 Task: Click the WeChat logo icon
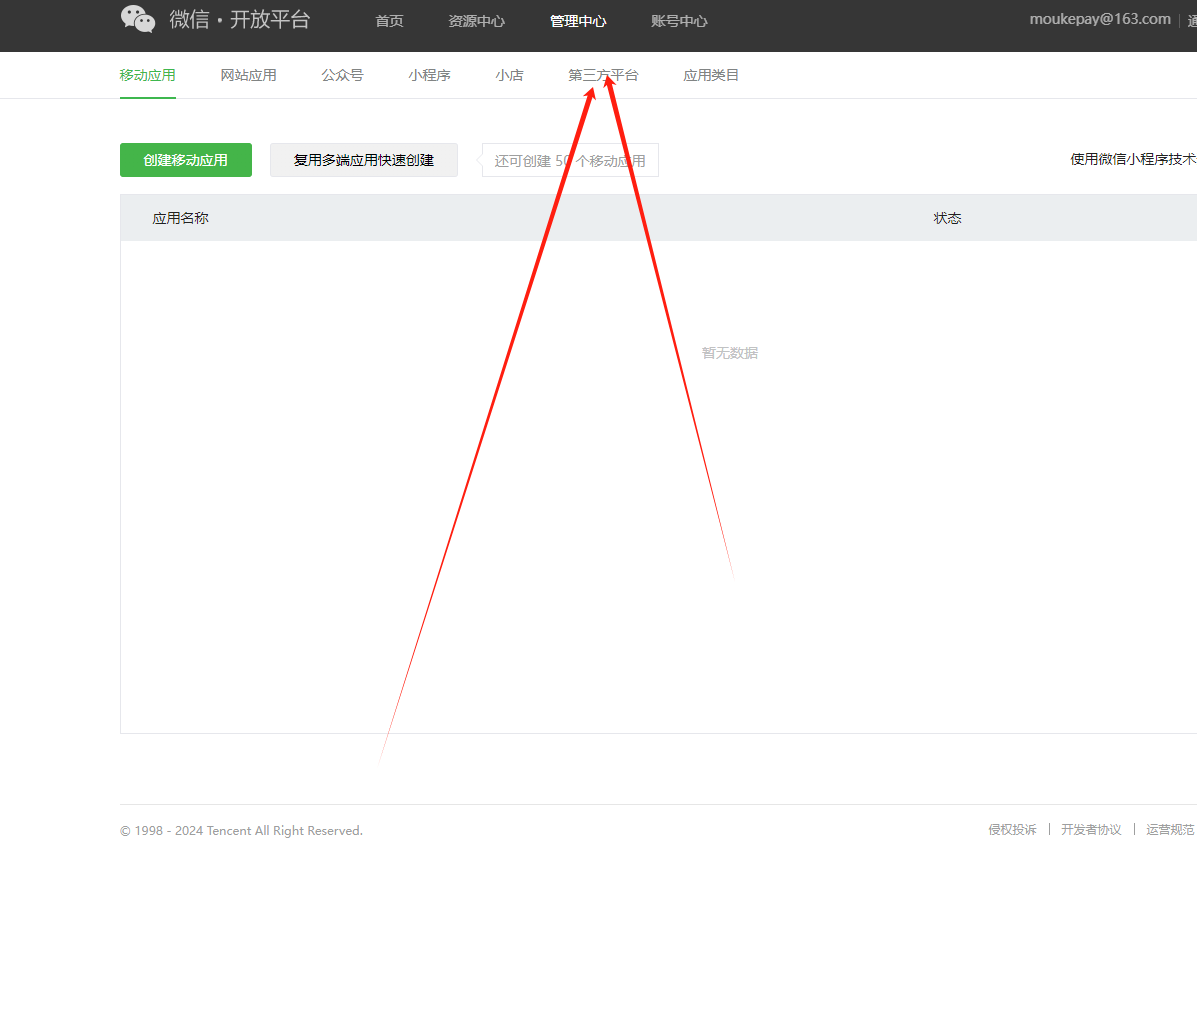(x=138, y=19)
